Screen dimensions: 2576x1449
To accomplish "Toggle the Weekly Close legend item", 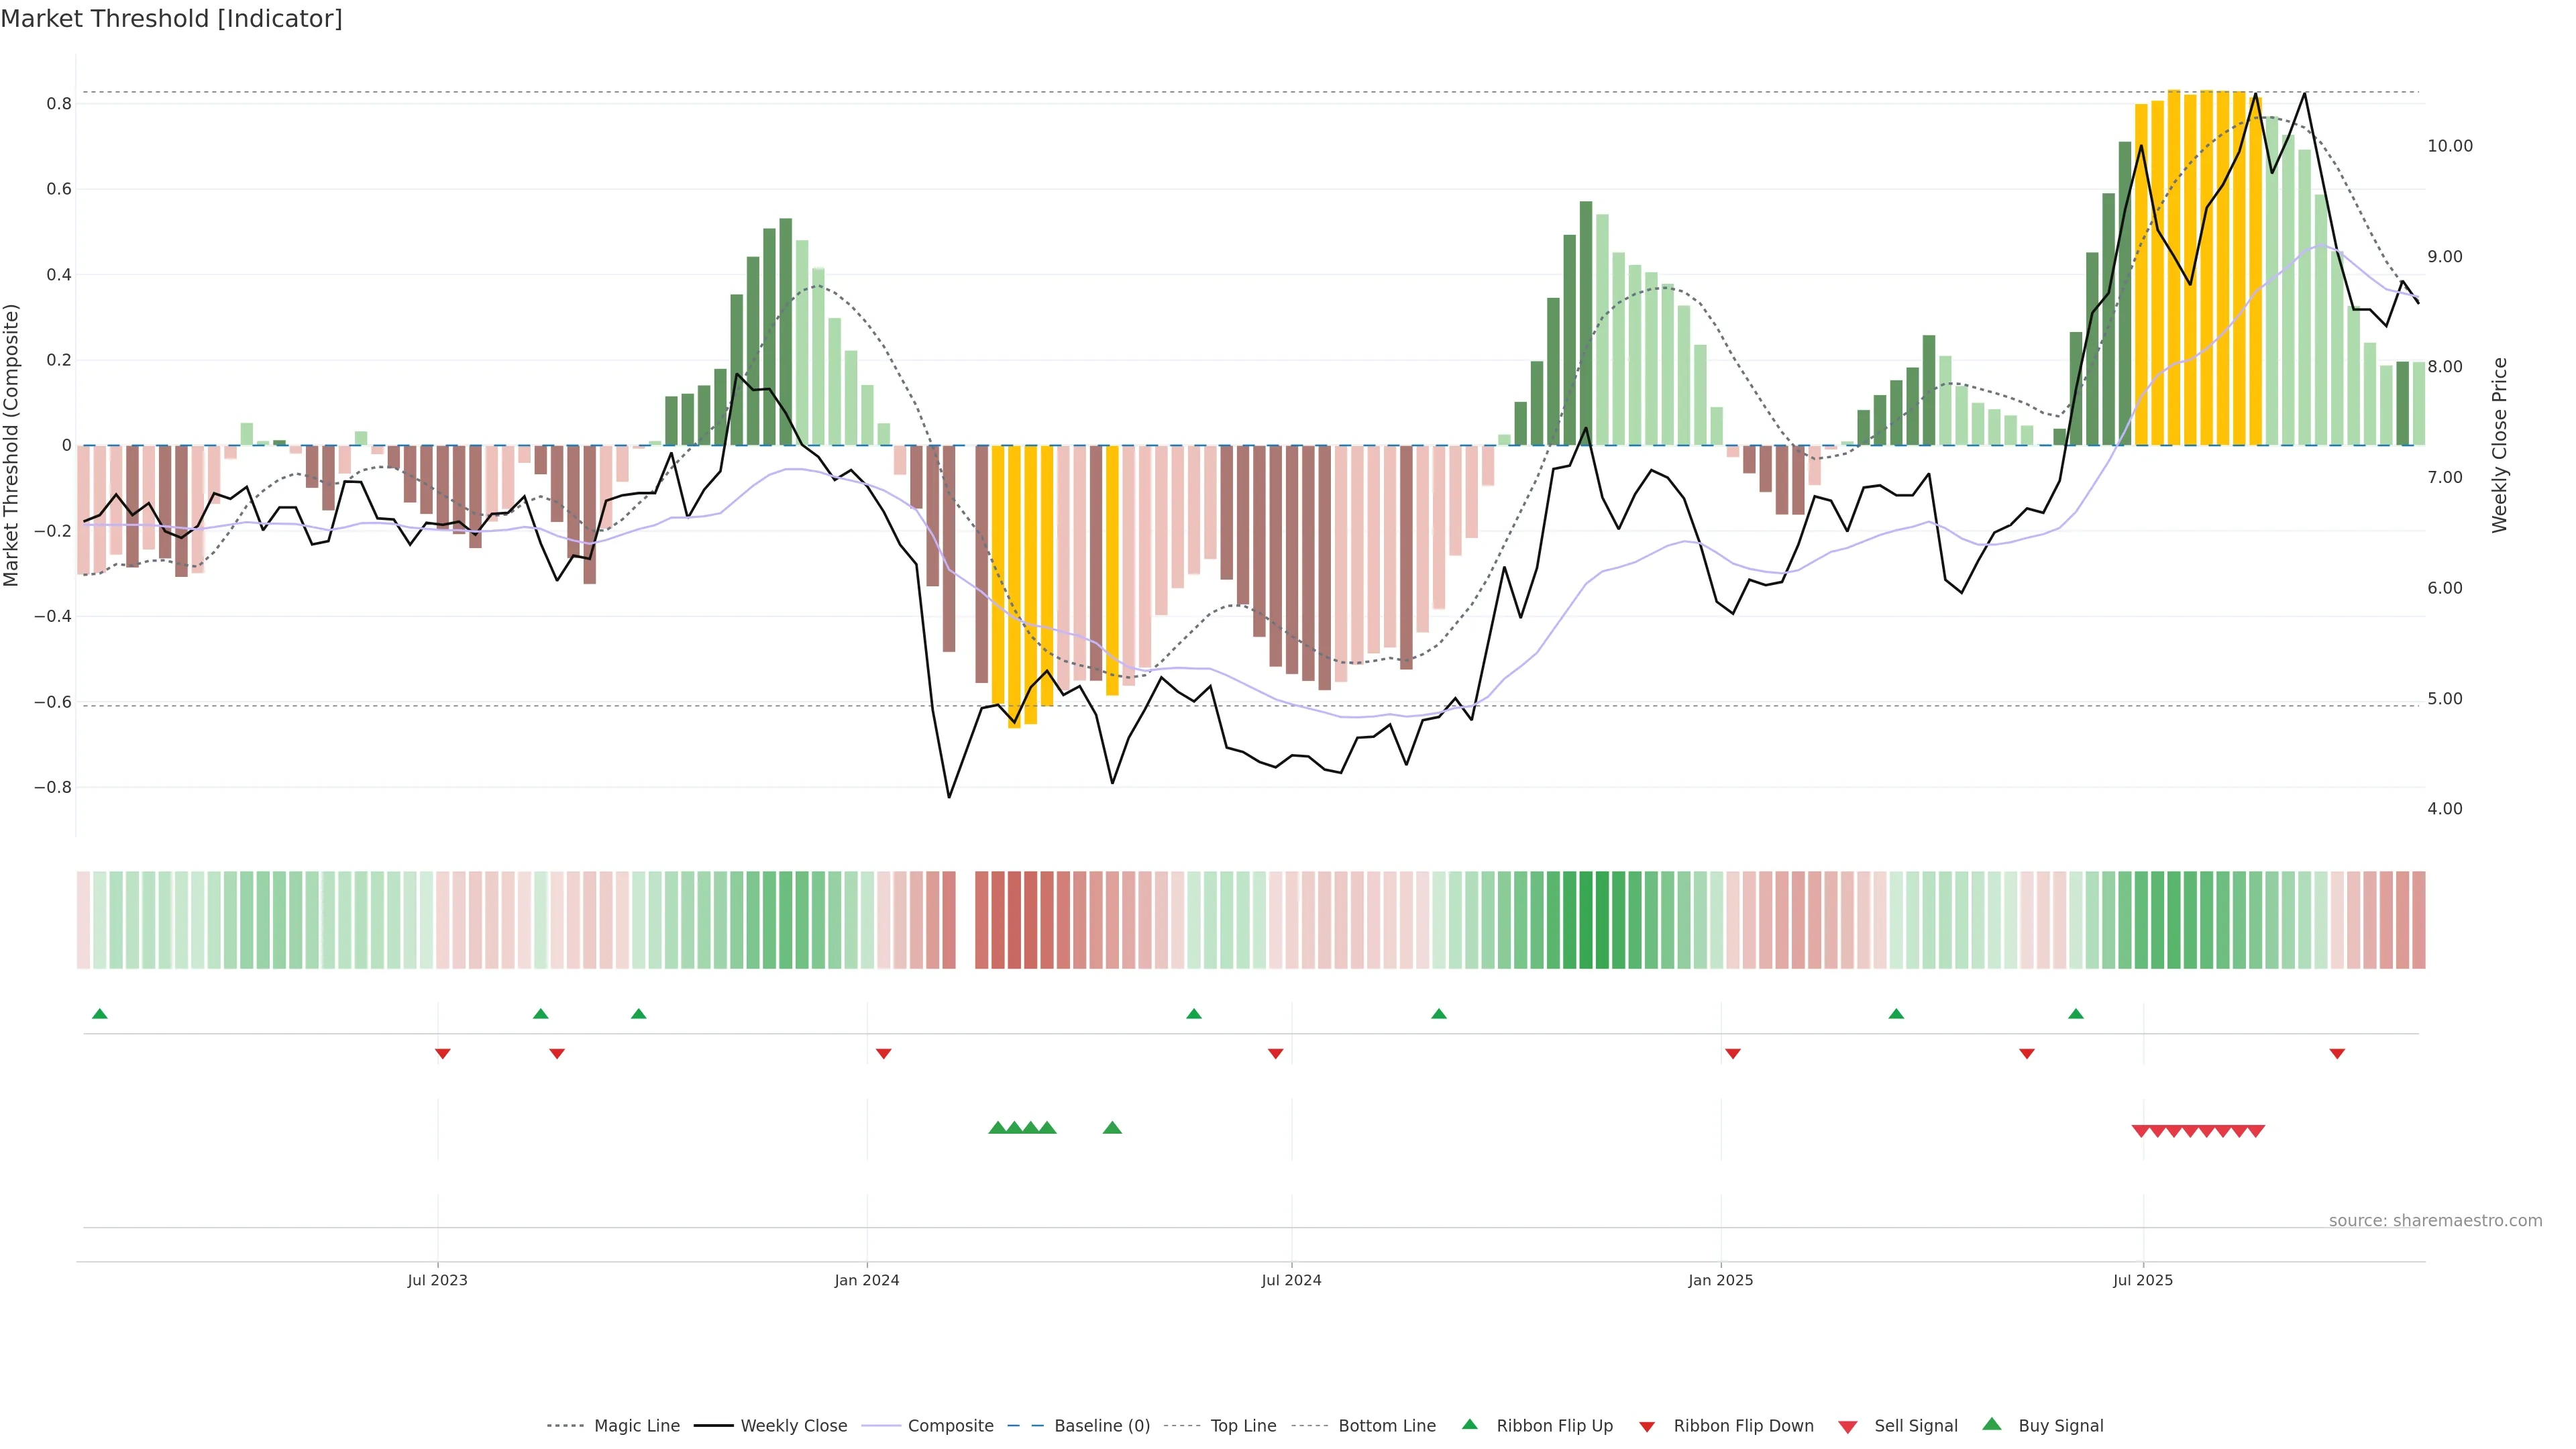I will point(793,1425).
